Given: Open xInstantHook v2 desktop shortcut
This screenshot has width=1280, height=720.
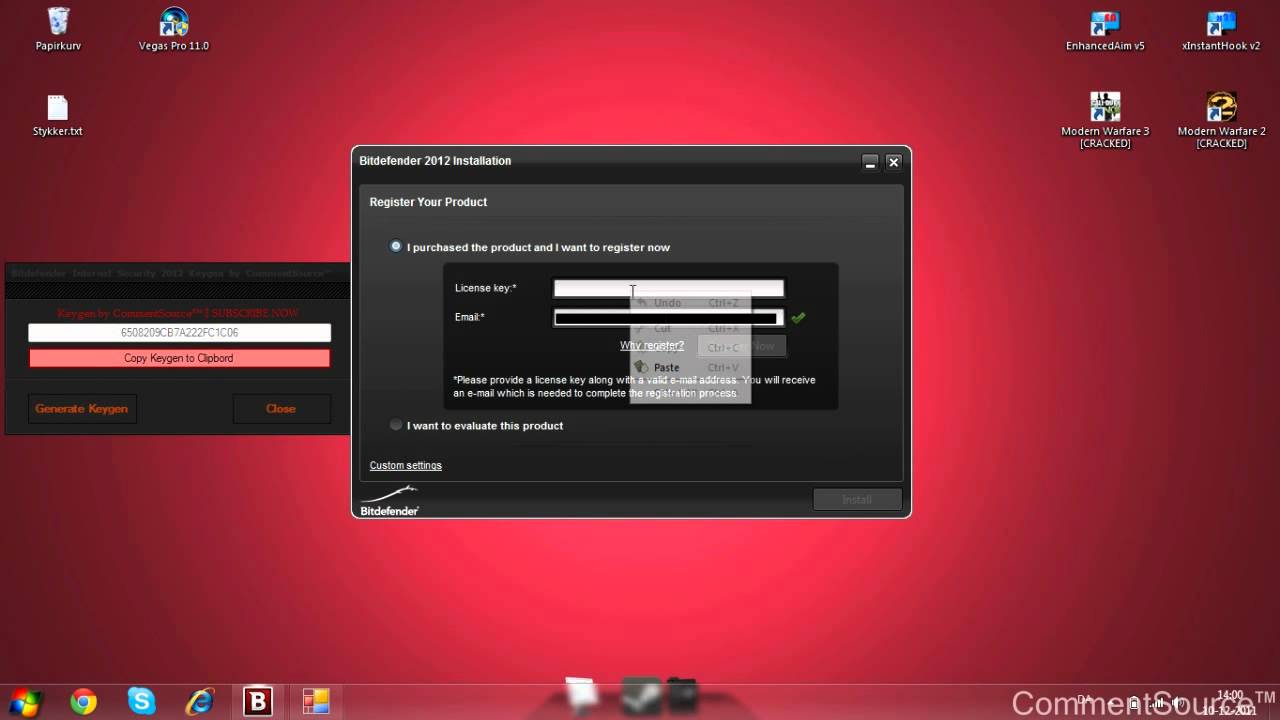Looking at the screenshot, I should (x=1221, y=30).
